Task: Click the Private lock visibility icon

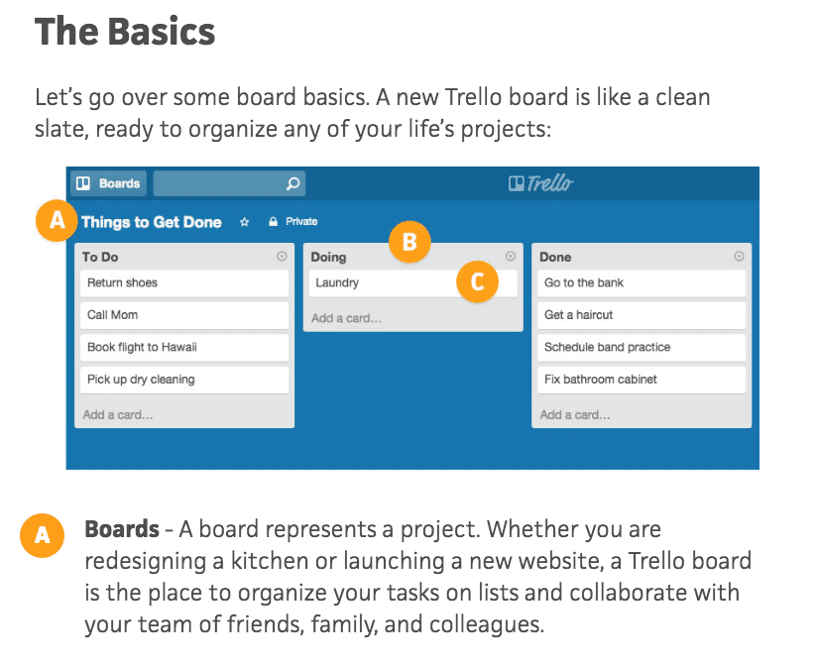Action: 272,222
